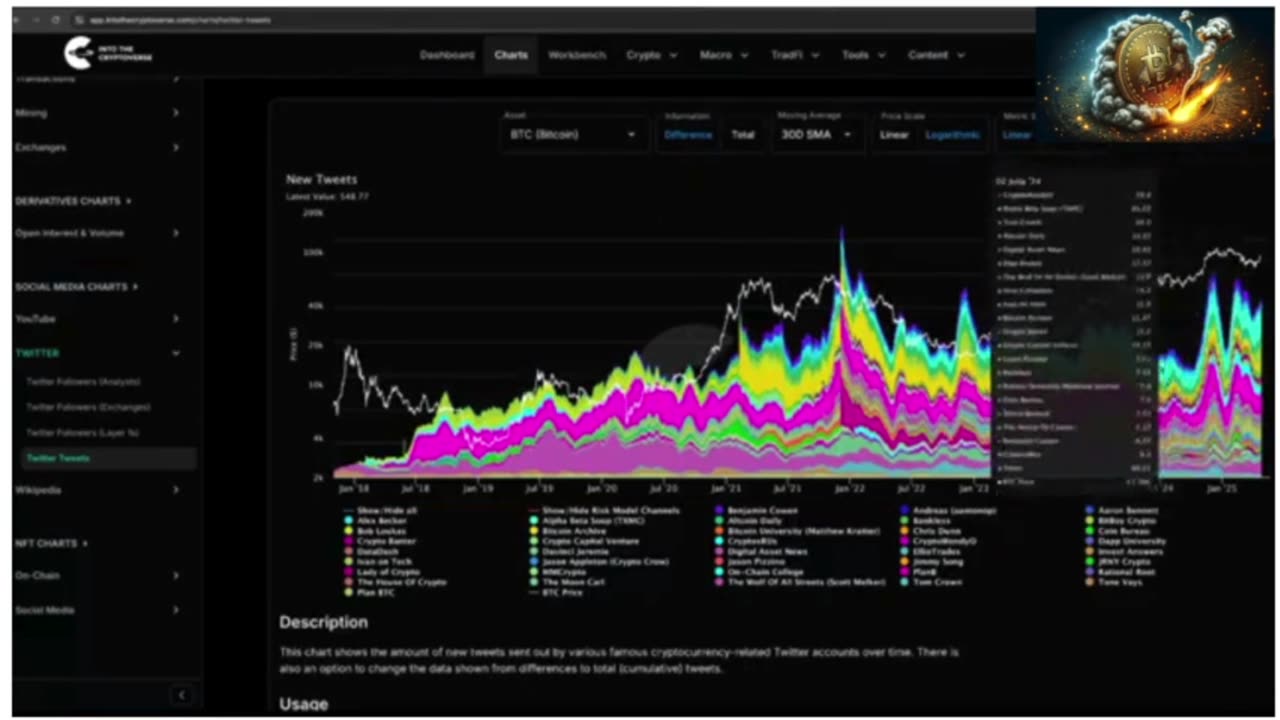Toggle Andreas (aantonop) series visibility
This screenshot has width=1280, height=720.
tap(949, 510)
